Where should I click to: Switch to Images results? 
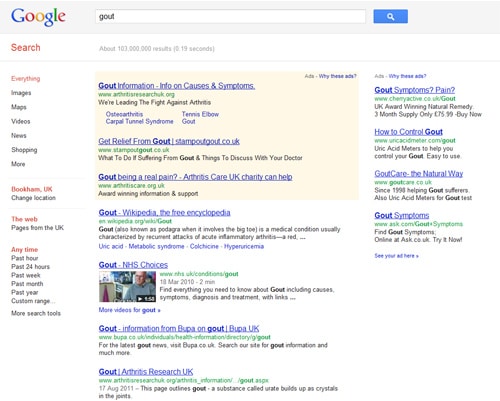(21, 93)
